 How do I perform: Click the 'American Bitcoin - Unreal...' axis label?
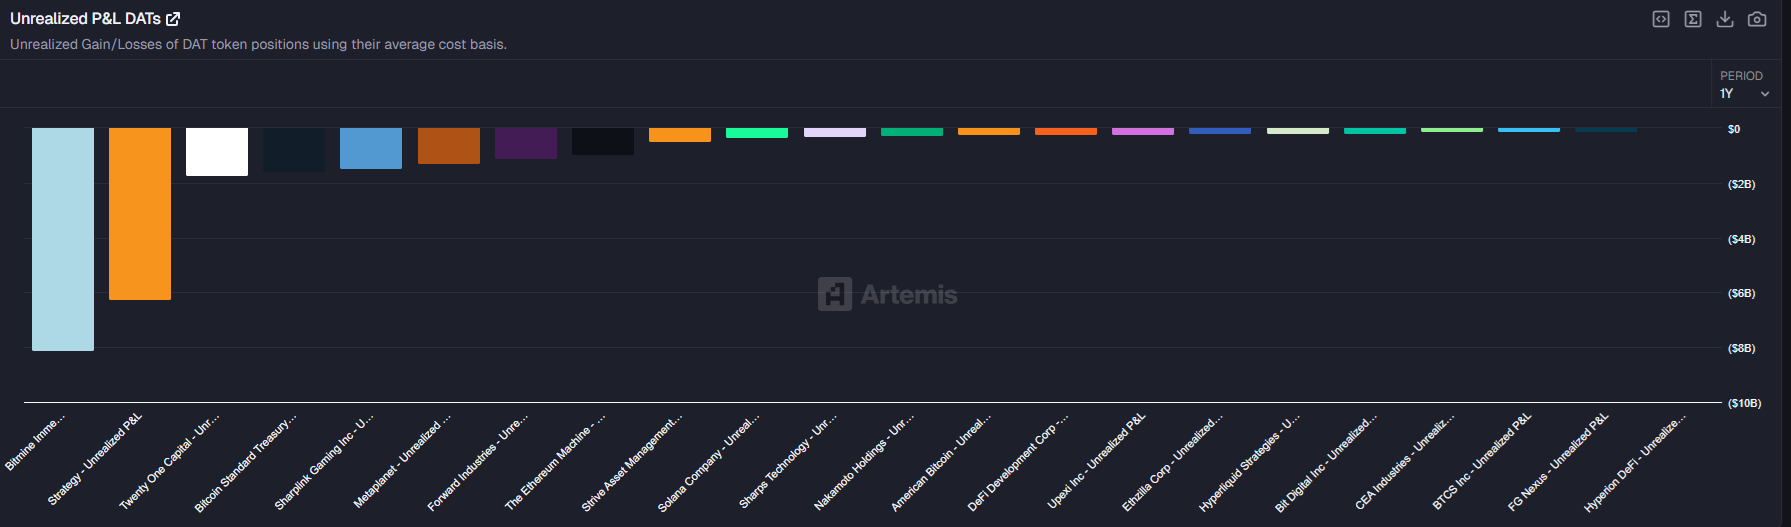941,463
